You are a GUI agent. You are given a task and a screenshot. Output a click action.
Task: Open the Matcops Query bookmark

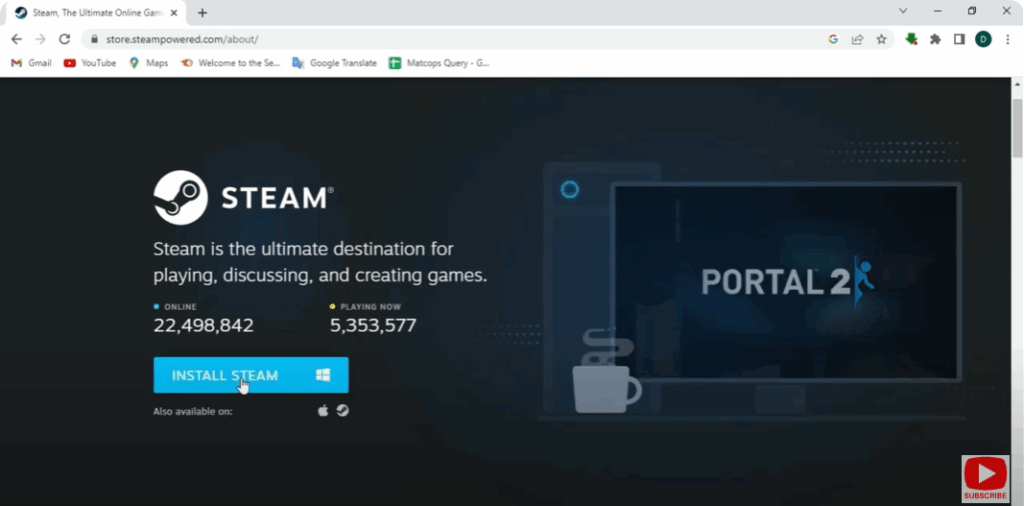click(439, 63)
